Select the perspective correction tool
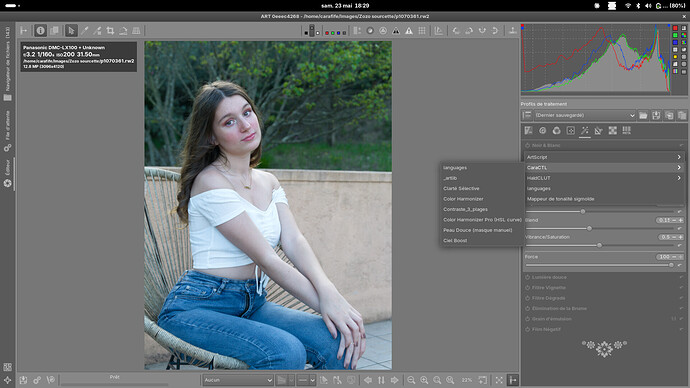This screenshot has height=388, width=690. 136,30
